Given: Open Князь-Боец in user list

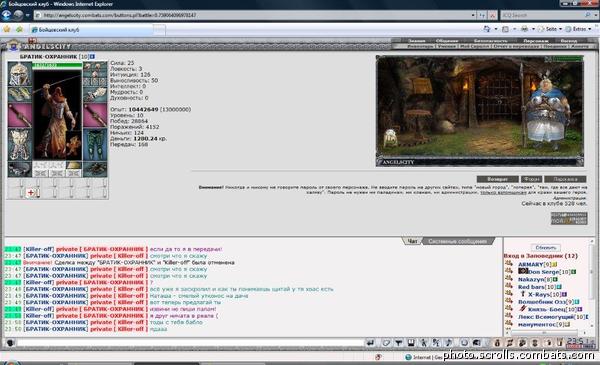Looking at the screenshot, I should click(546, 309).
